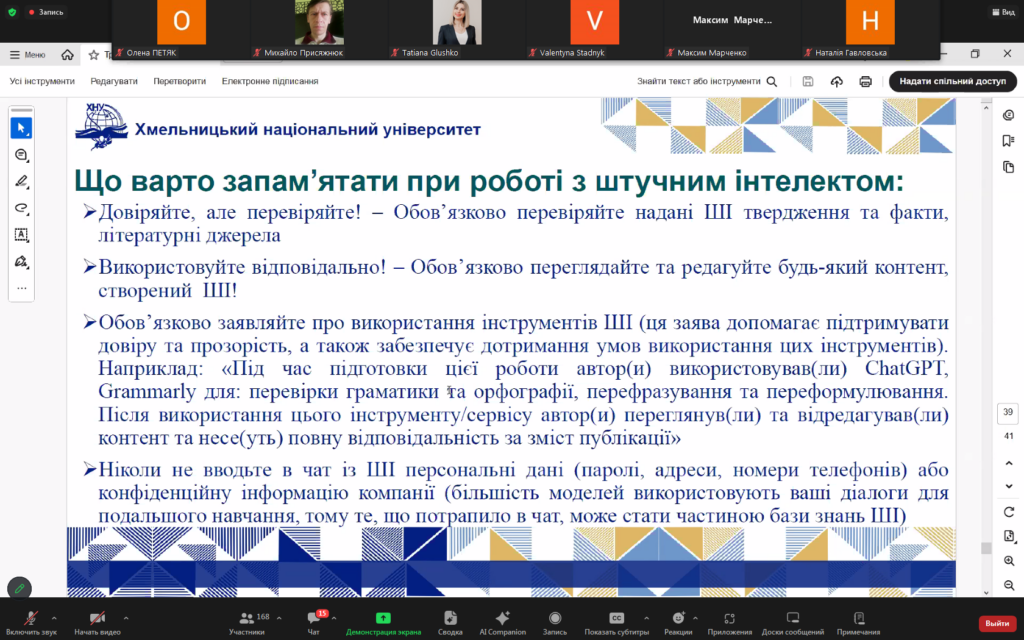Open the Acrobat home icon
This screenshot has height=640, width=1024.
point(67,54)
